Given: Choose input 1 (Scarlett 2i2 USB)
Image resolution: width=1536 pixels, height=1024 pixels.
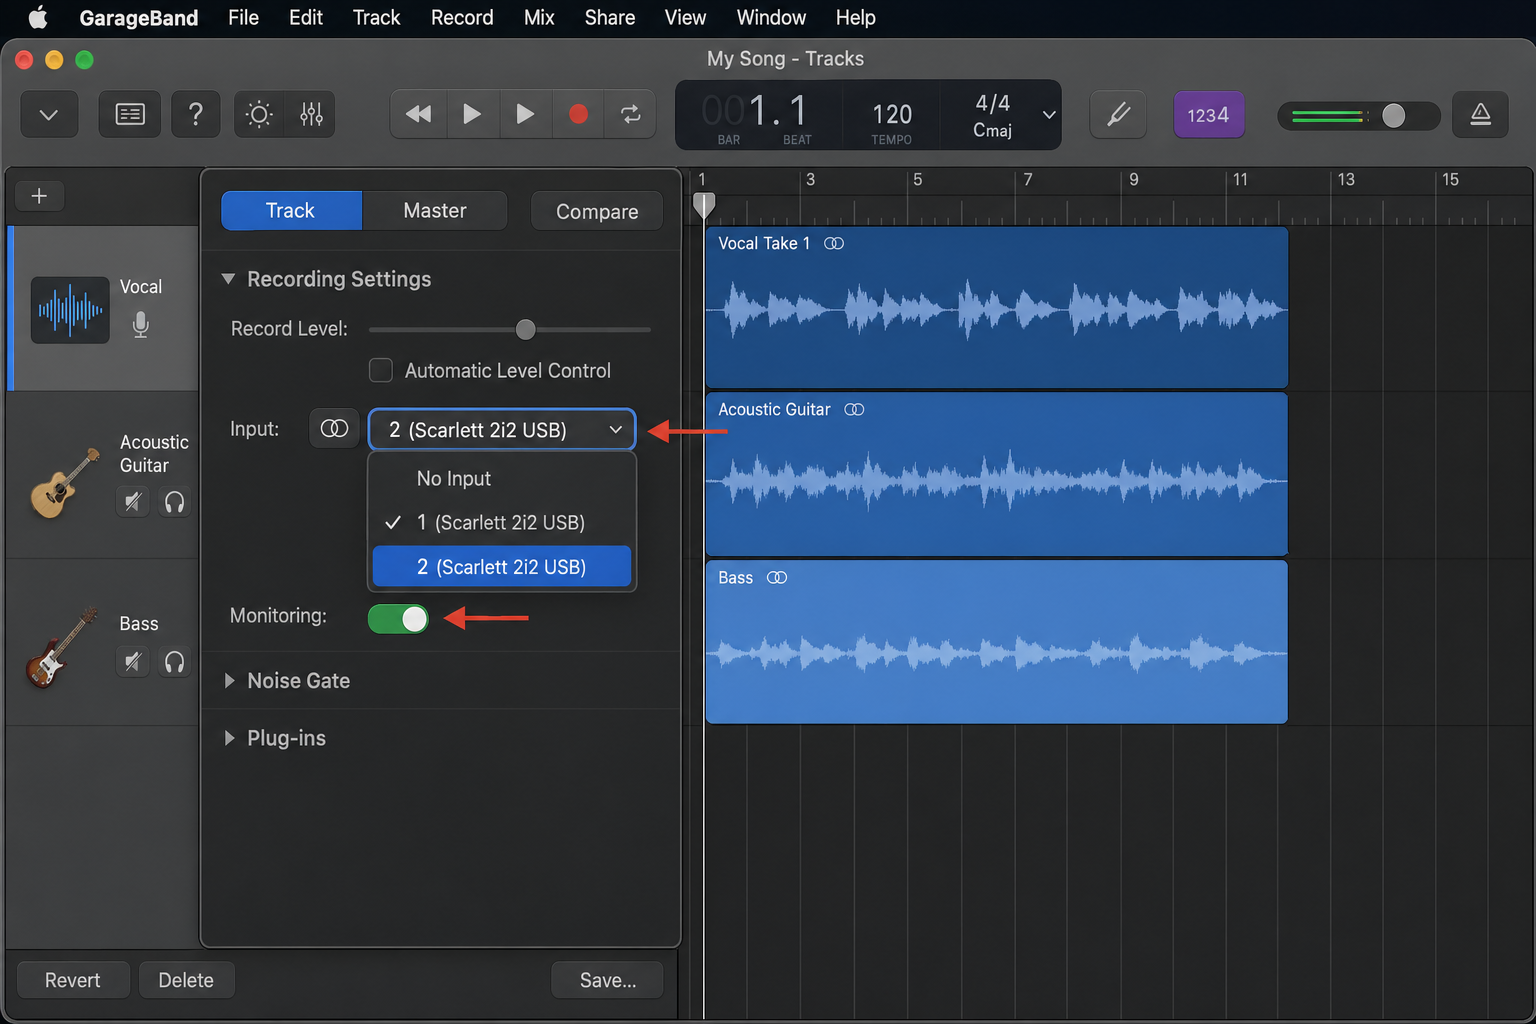Looking at the screenshot, I should point(502,522).
